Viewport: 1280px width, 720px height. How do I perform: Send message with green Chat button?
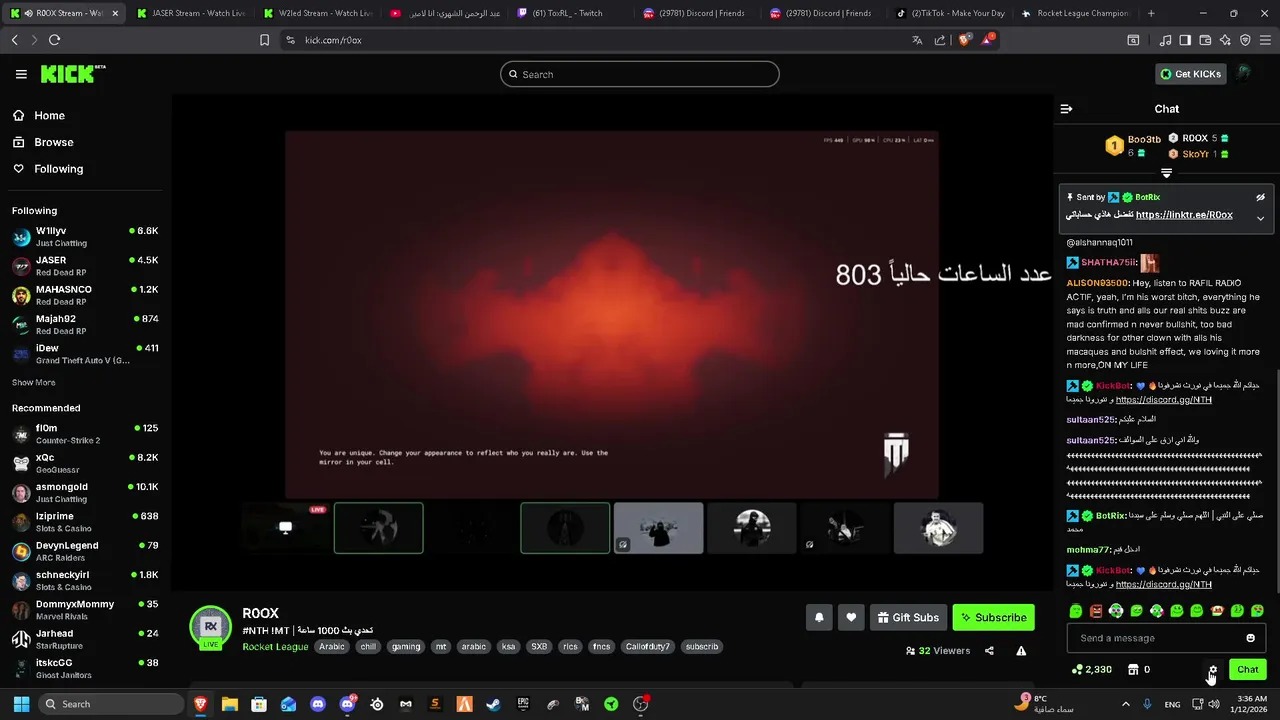pos(1247,669)
